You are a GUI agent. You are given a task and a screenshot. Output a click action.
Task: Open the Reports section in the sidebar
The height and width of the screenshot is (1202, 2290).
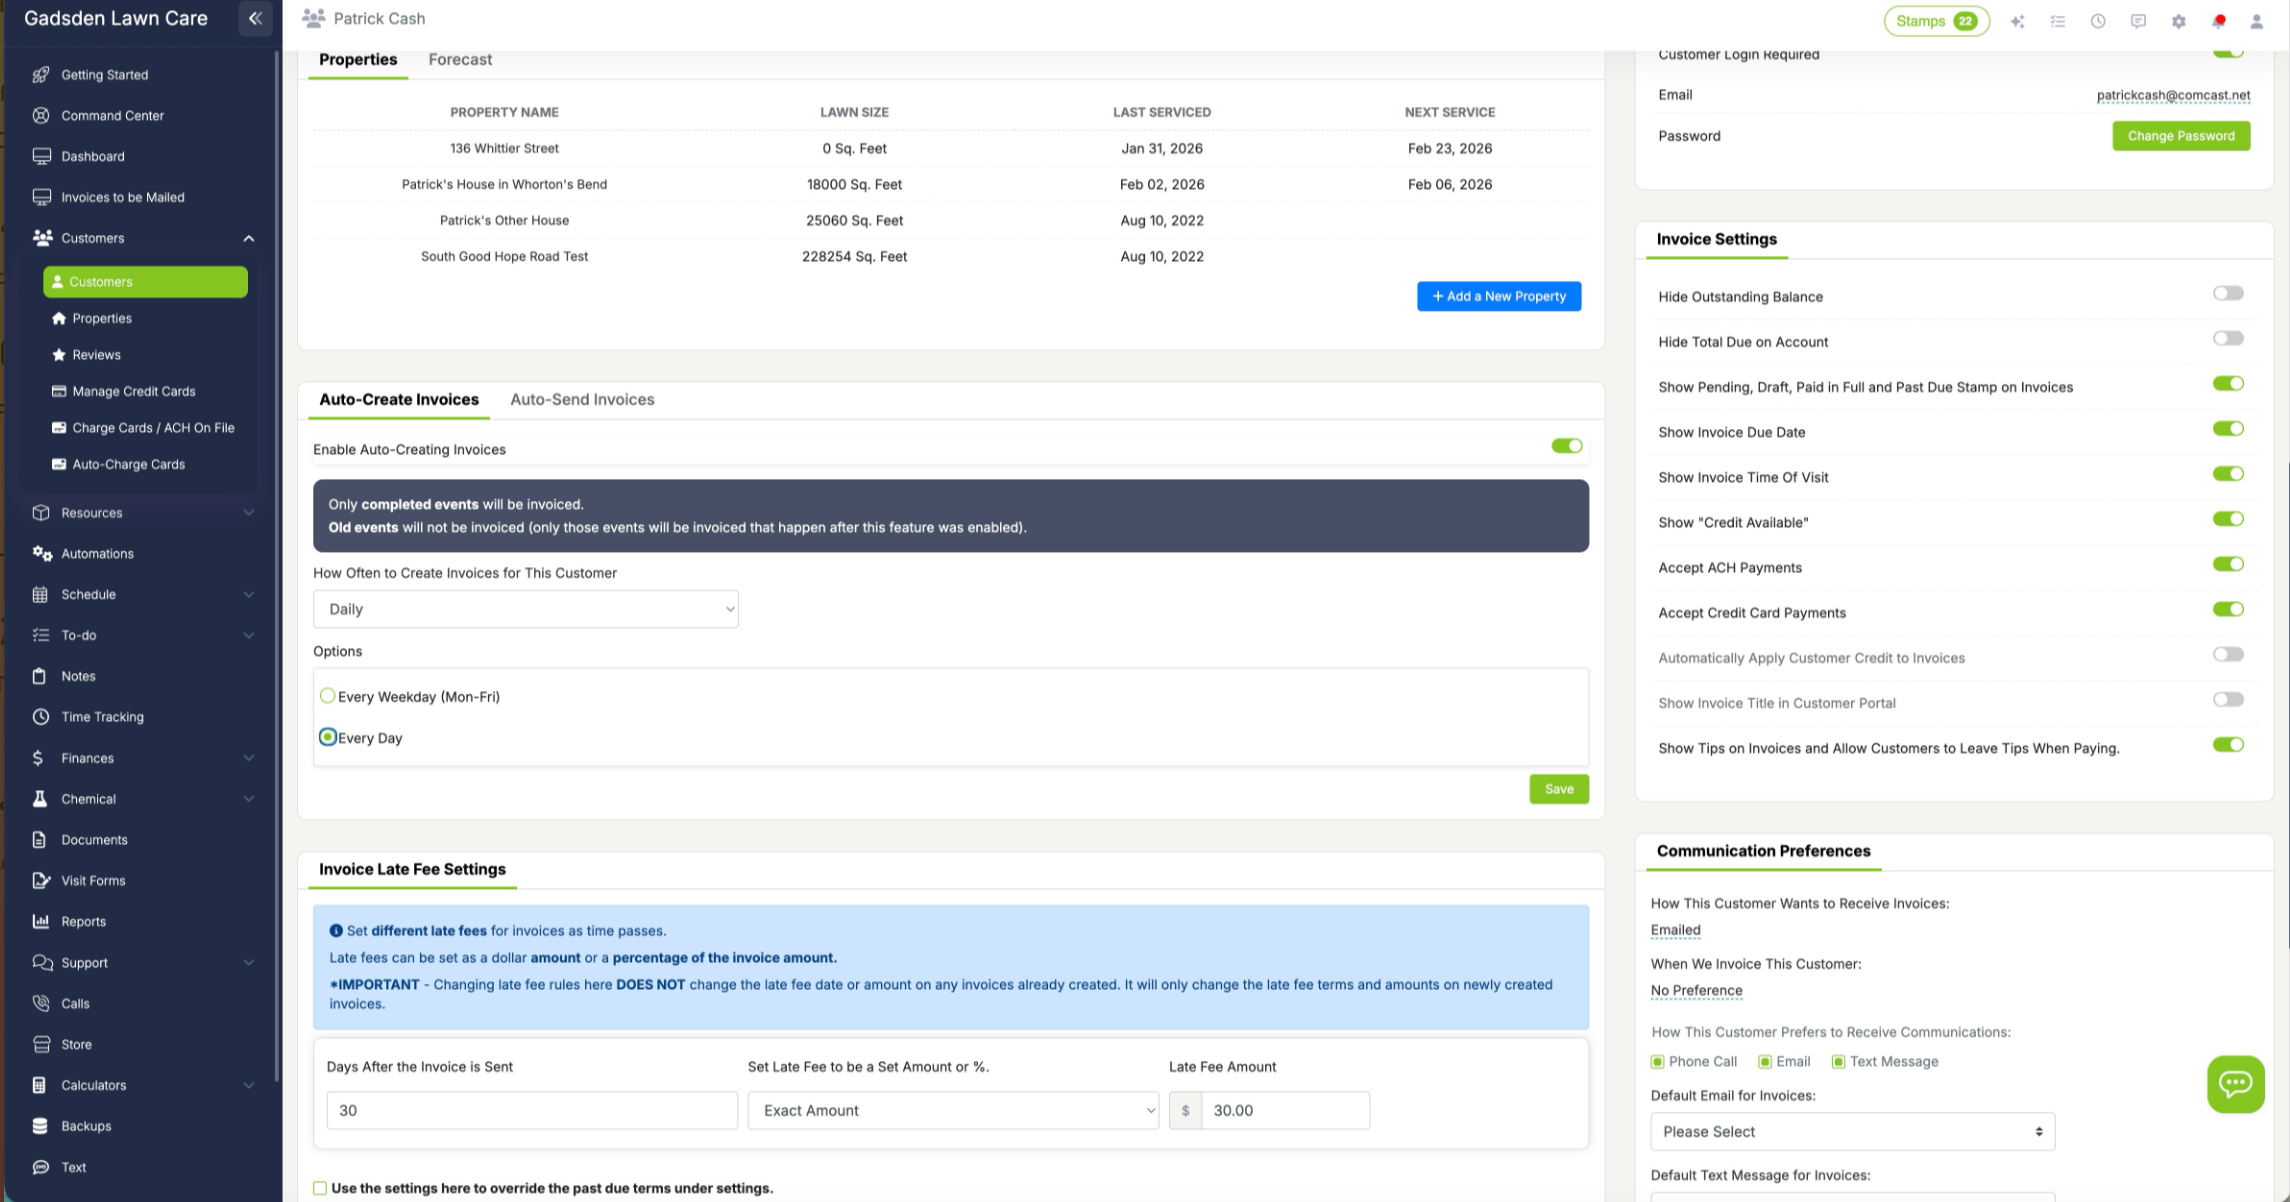click(x=84, y=921)
